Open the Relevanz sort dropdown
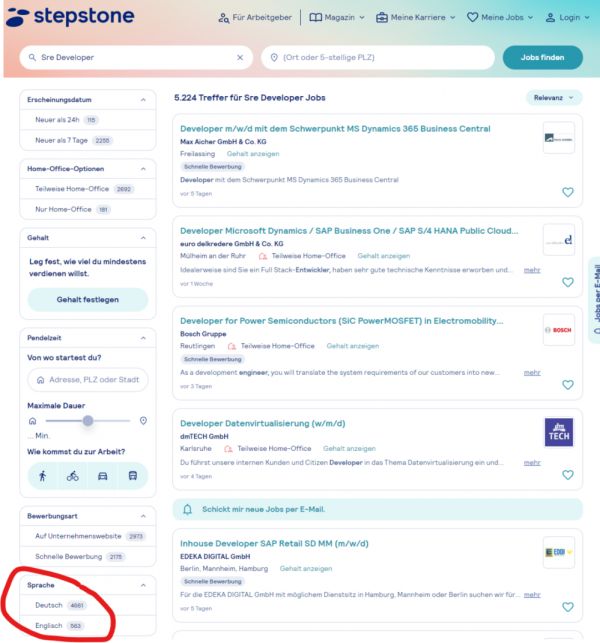The image size is (600, 643). [x=554, y=98]
